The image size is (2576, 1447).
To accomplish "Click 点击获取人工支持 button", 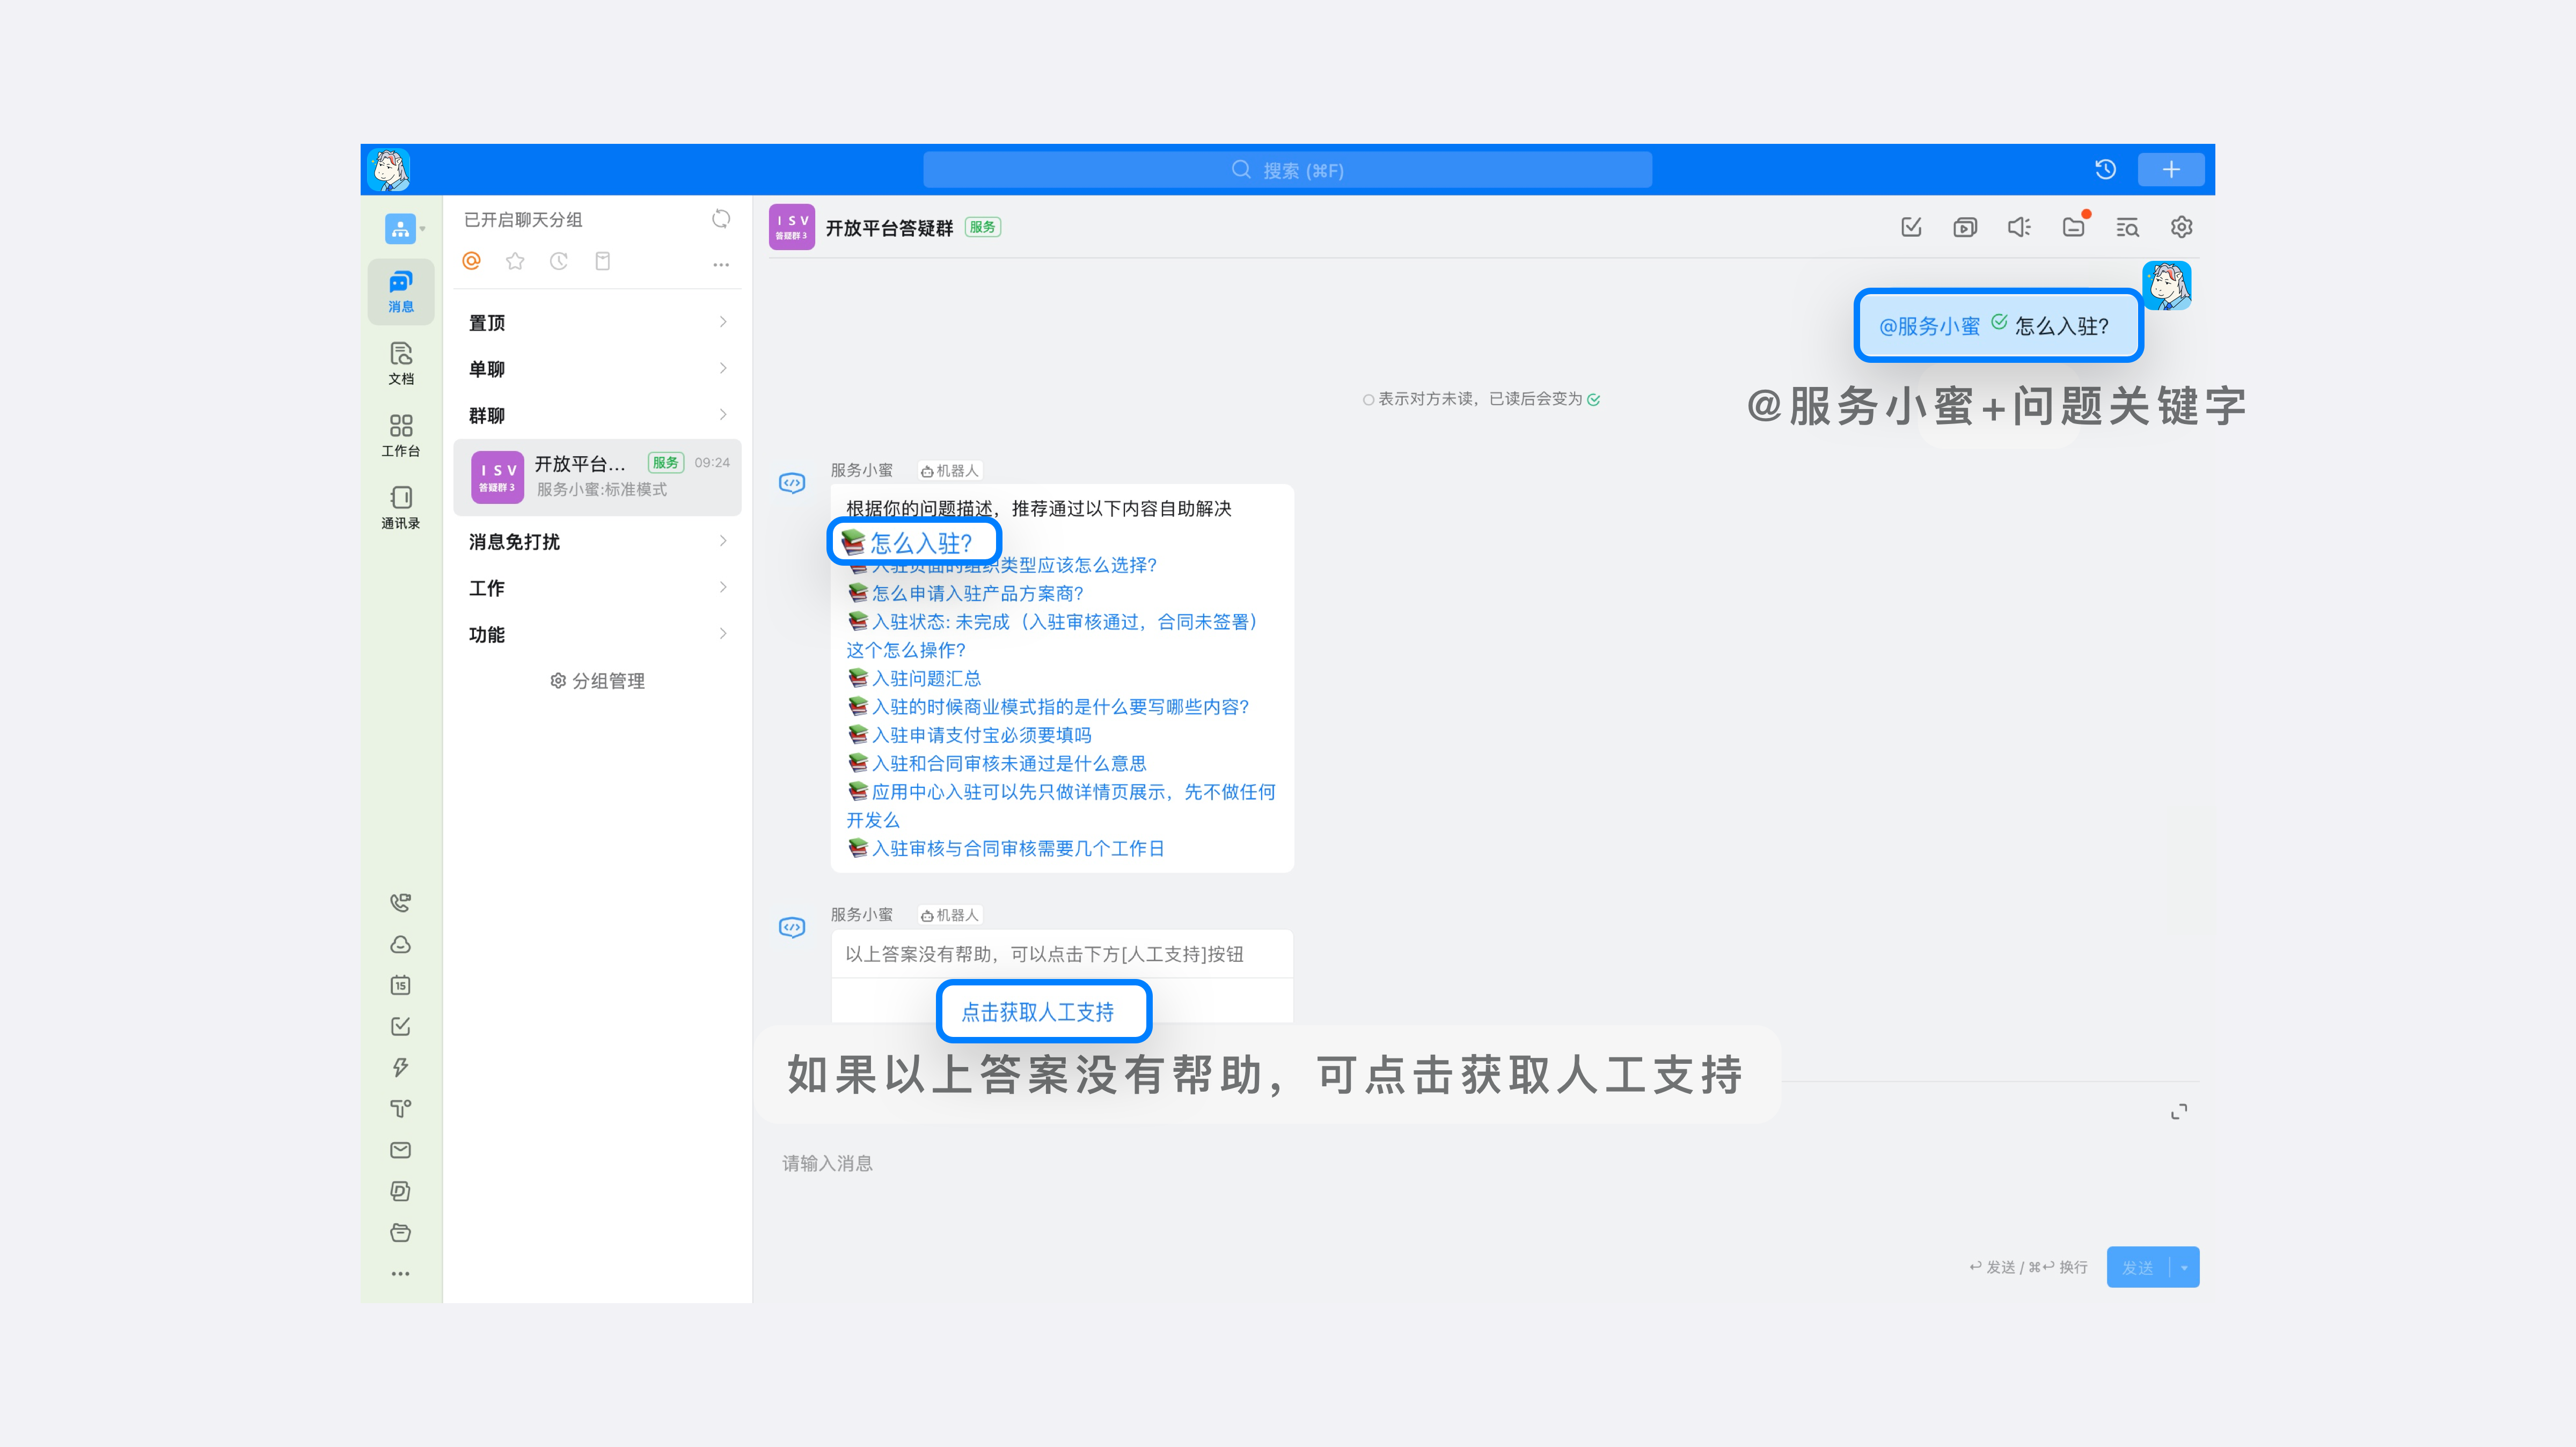I will pos(1037,1013).
